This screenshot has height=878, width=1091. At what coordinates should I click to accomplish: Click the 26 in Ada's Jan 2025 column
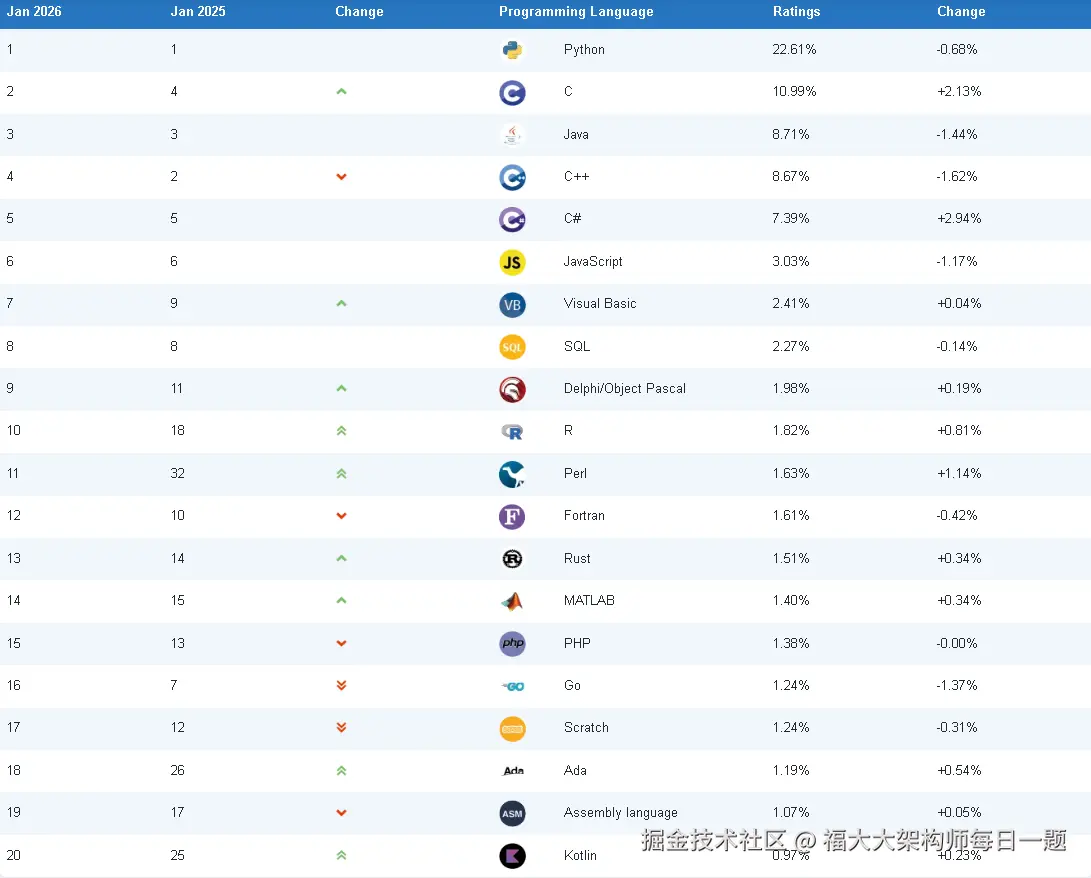point(177,771)
